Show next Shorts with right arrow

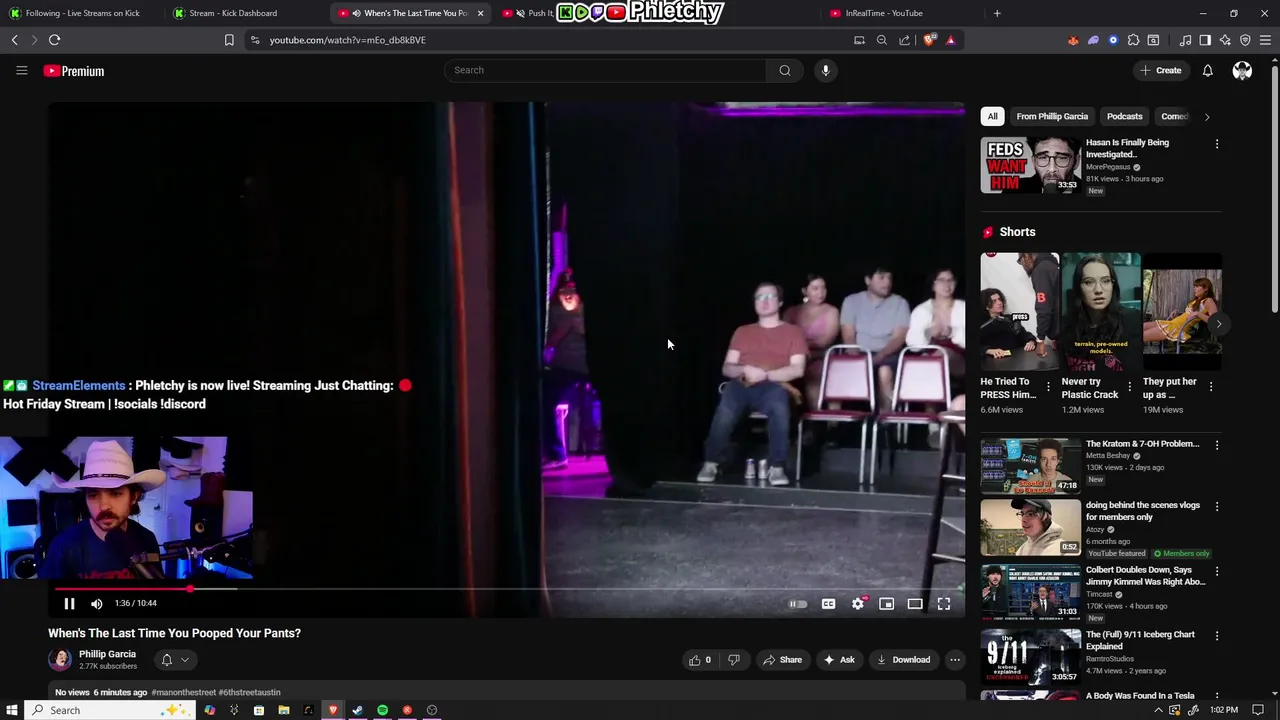1218,324
